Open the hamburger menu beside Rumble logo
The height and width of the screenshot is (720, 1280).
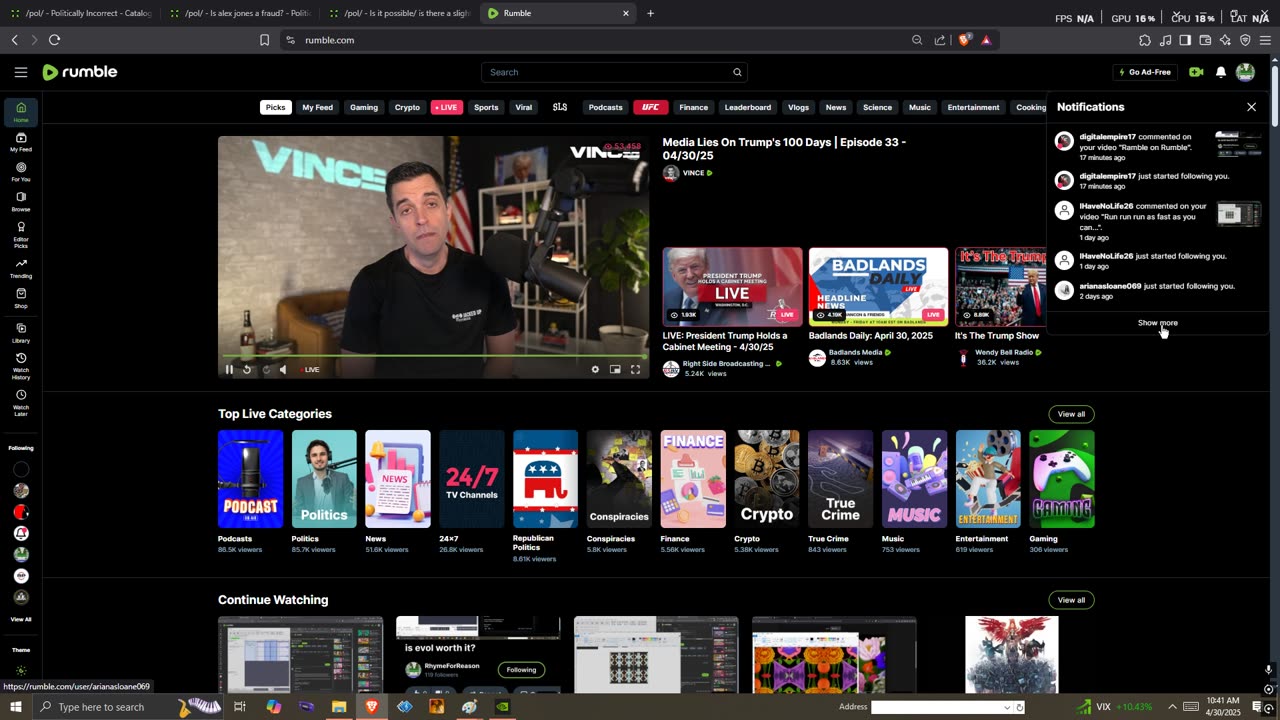click(x=21, y=72)
